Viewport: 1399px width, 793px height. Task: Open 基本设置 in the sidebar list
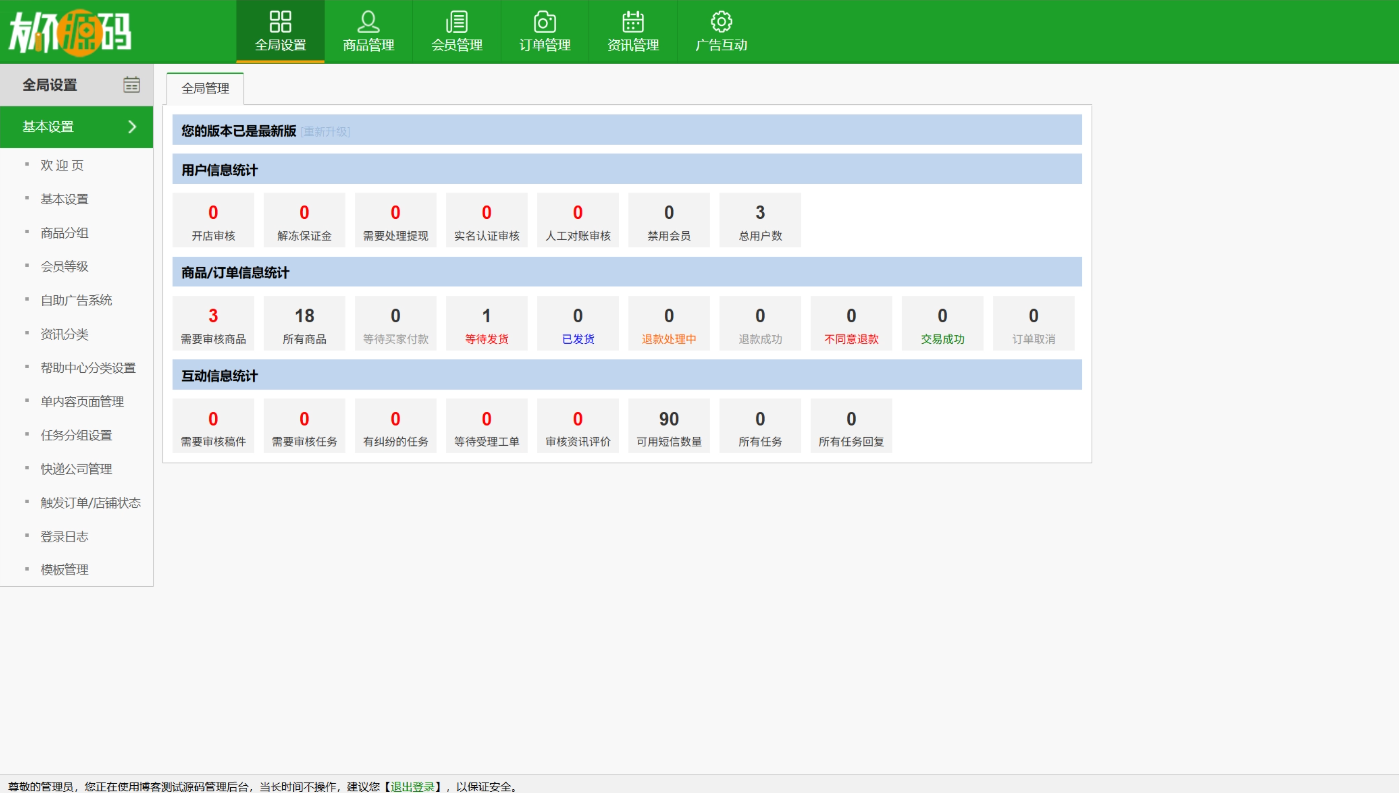[x=64, y=199]
